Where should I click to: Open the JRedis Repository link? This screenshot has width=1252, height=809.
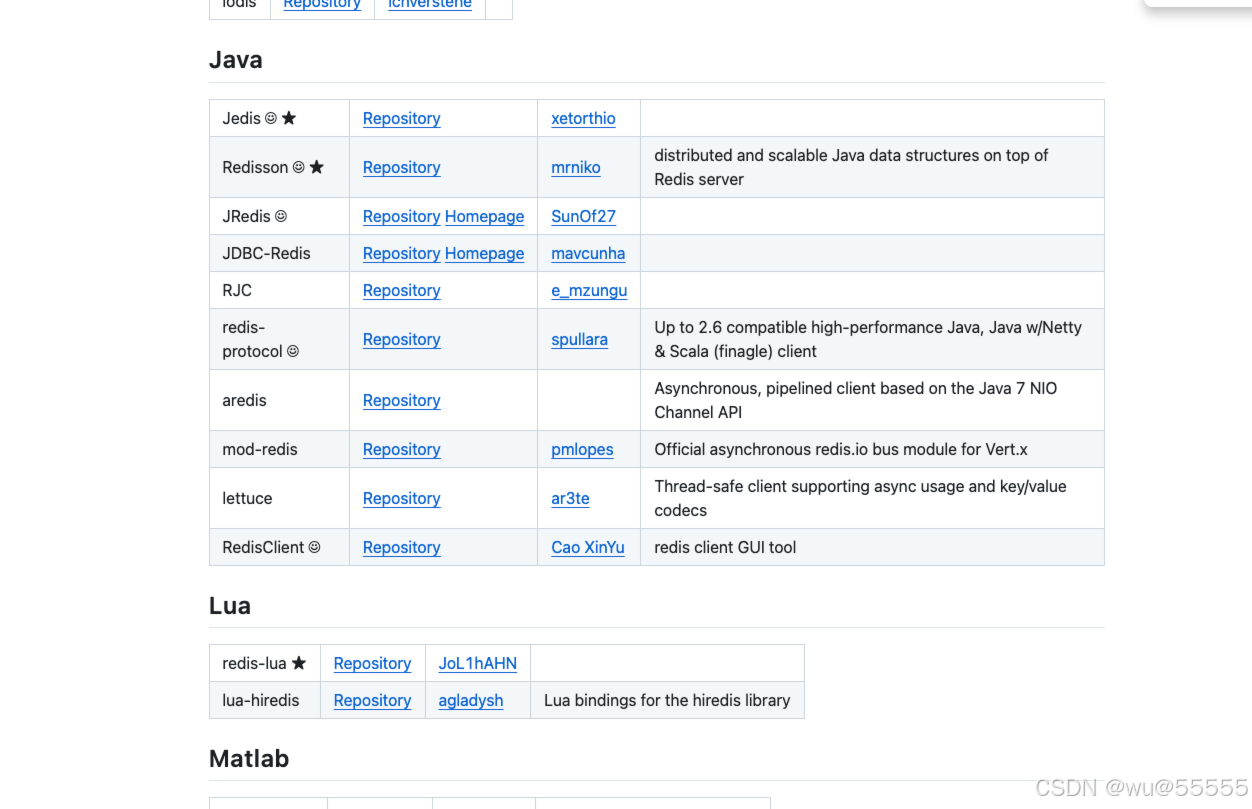tap(401, 216)
